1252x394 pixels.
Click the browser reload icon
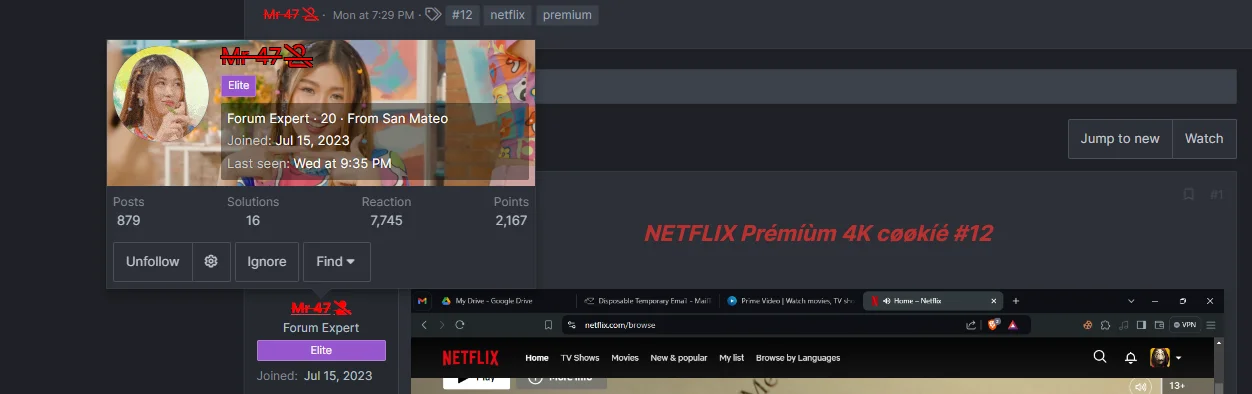pyautogui.click(x=460, y=325)
